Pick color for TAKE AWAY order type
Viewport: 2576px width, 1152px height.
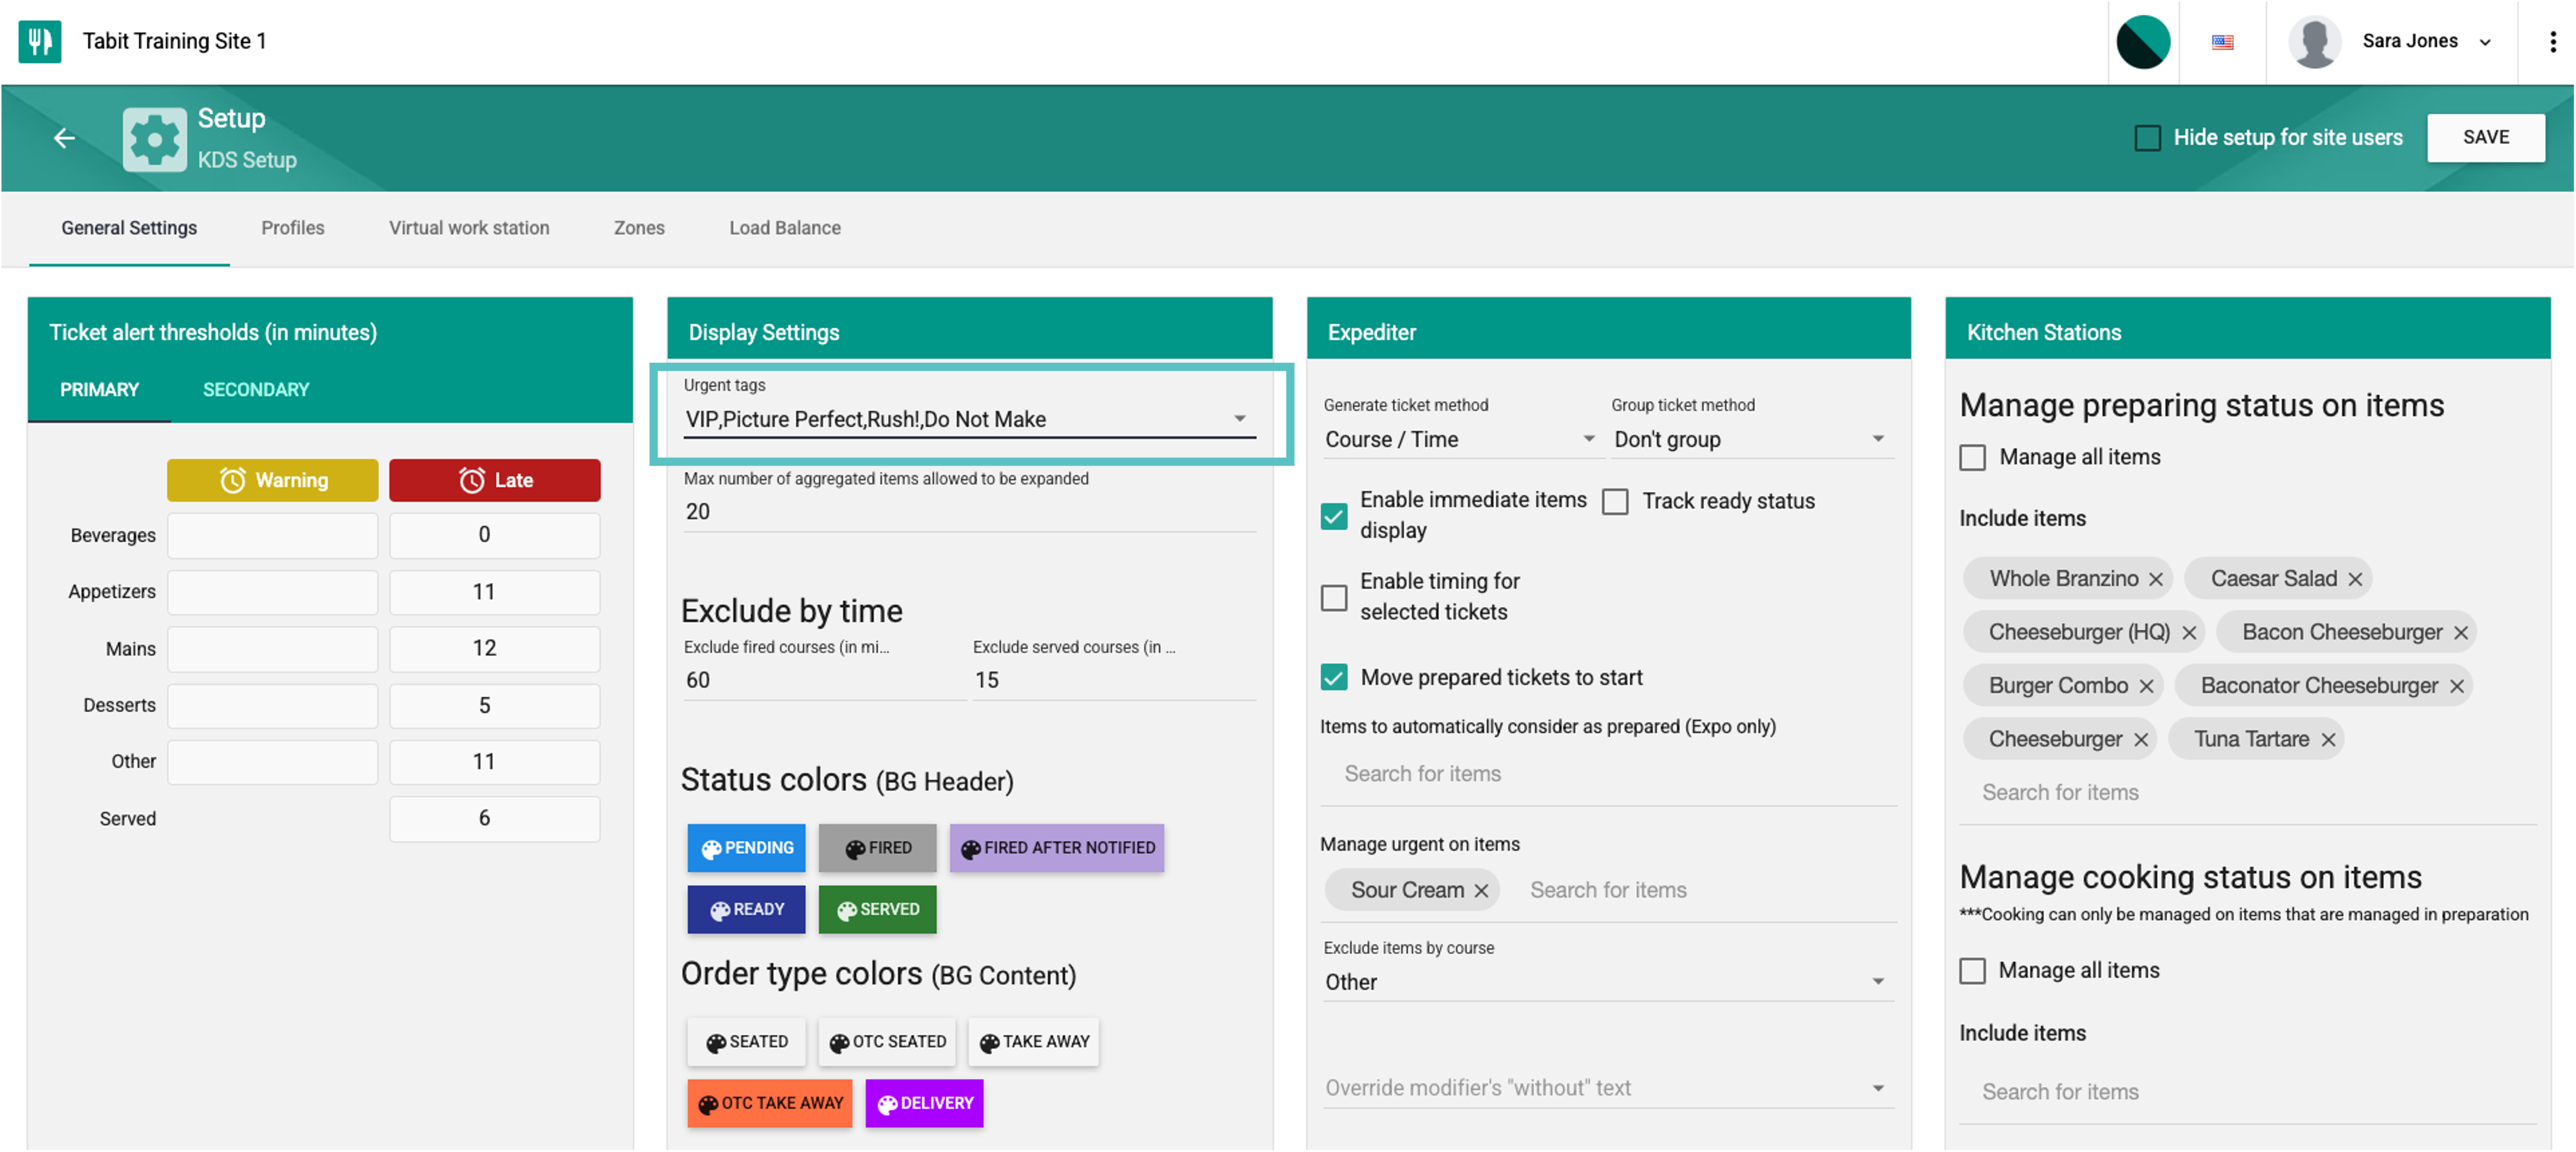click(x=1034, y=1042)
